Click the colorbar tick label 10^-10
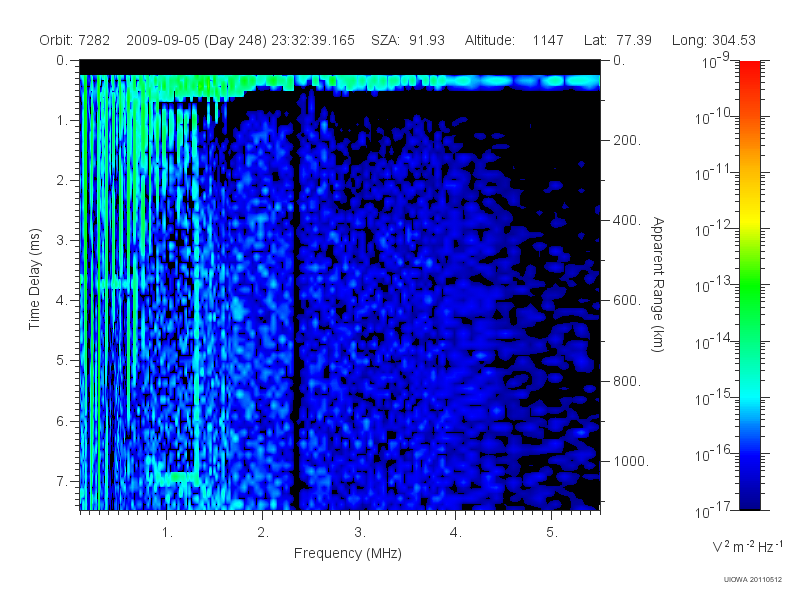Image resolution: width=800 pixels, height=600 pixels. click(x=714, y=117)
